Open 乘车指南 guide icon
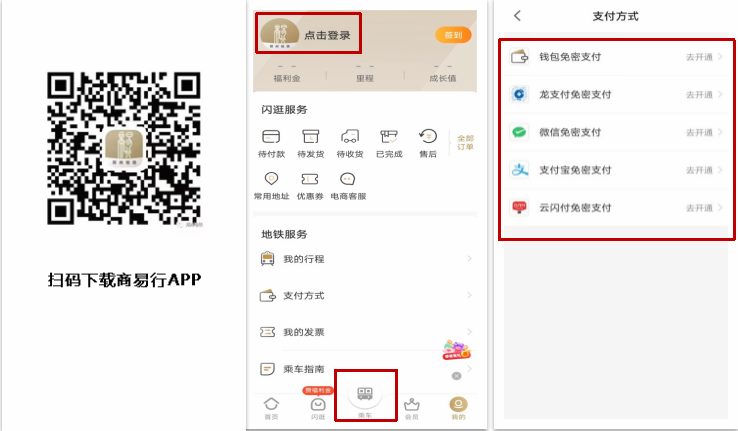This screenshot has width=738, height=431. click(x=267, y=369)
